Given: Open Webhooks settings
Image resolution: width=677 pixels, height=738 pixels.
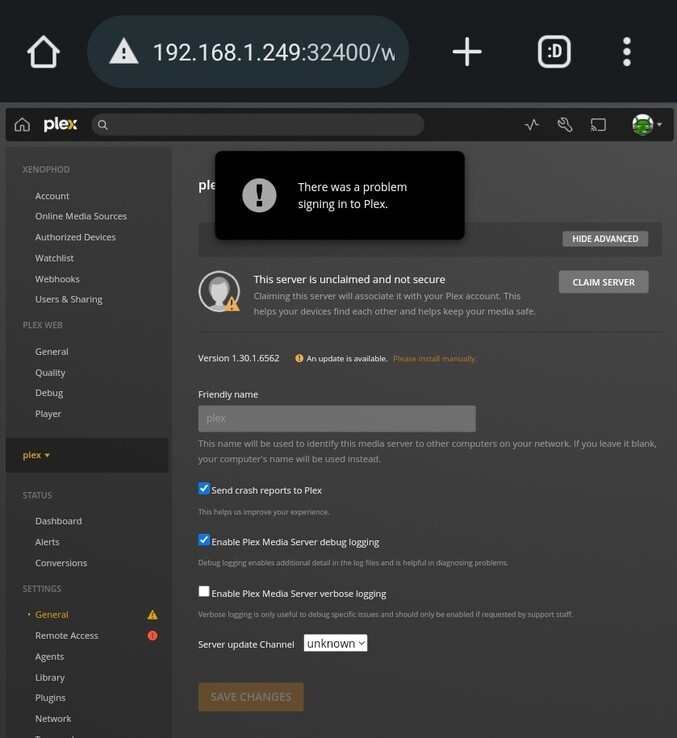Looking at the screenshot, I should tap(57, 279).
